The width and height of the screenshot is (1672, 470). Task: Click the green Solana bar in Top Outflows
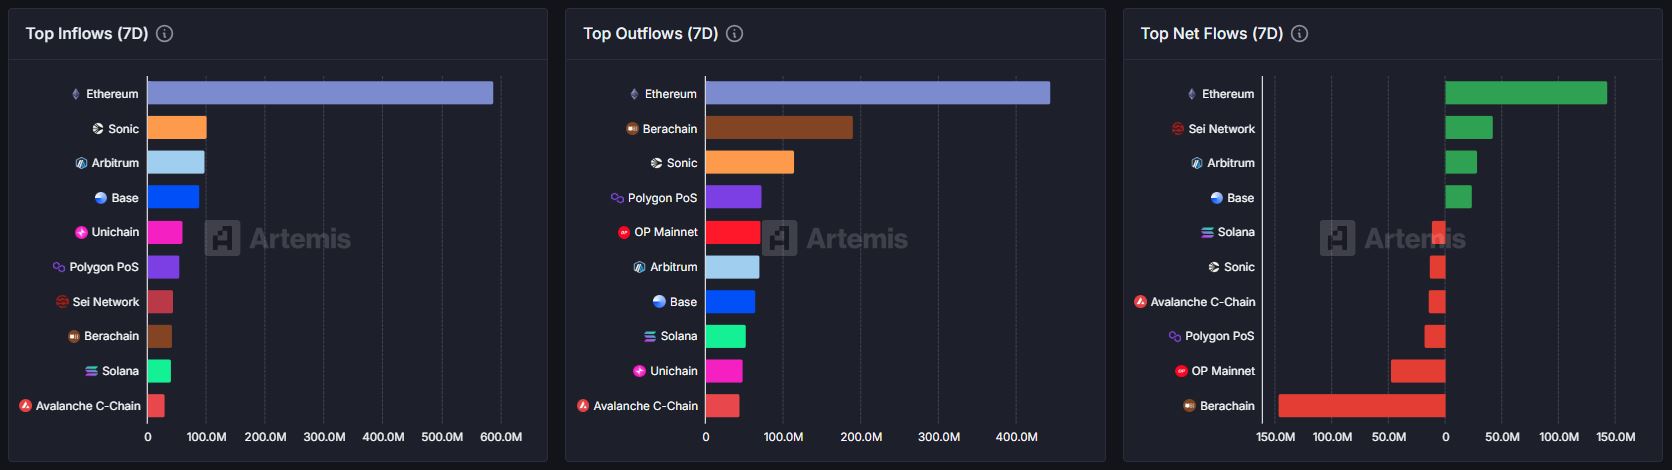725,336
